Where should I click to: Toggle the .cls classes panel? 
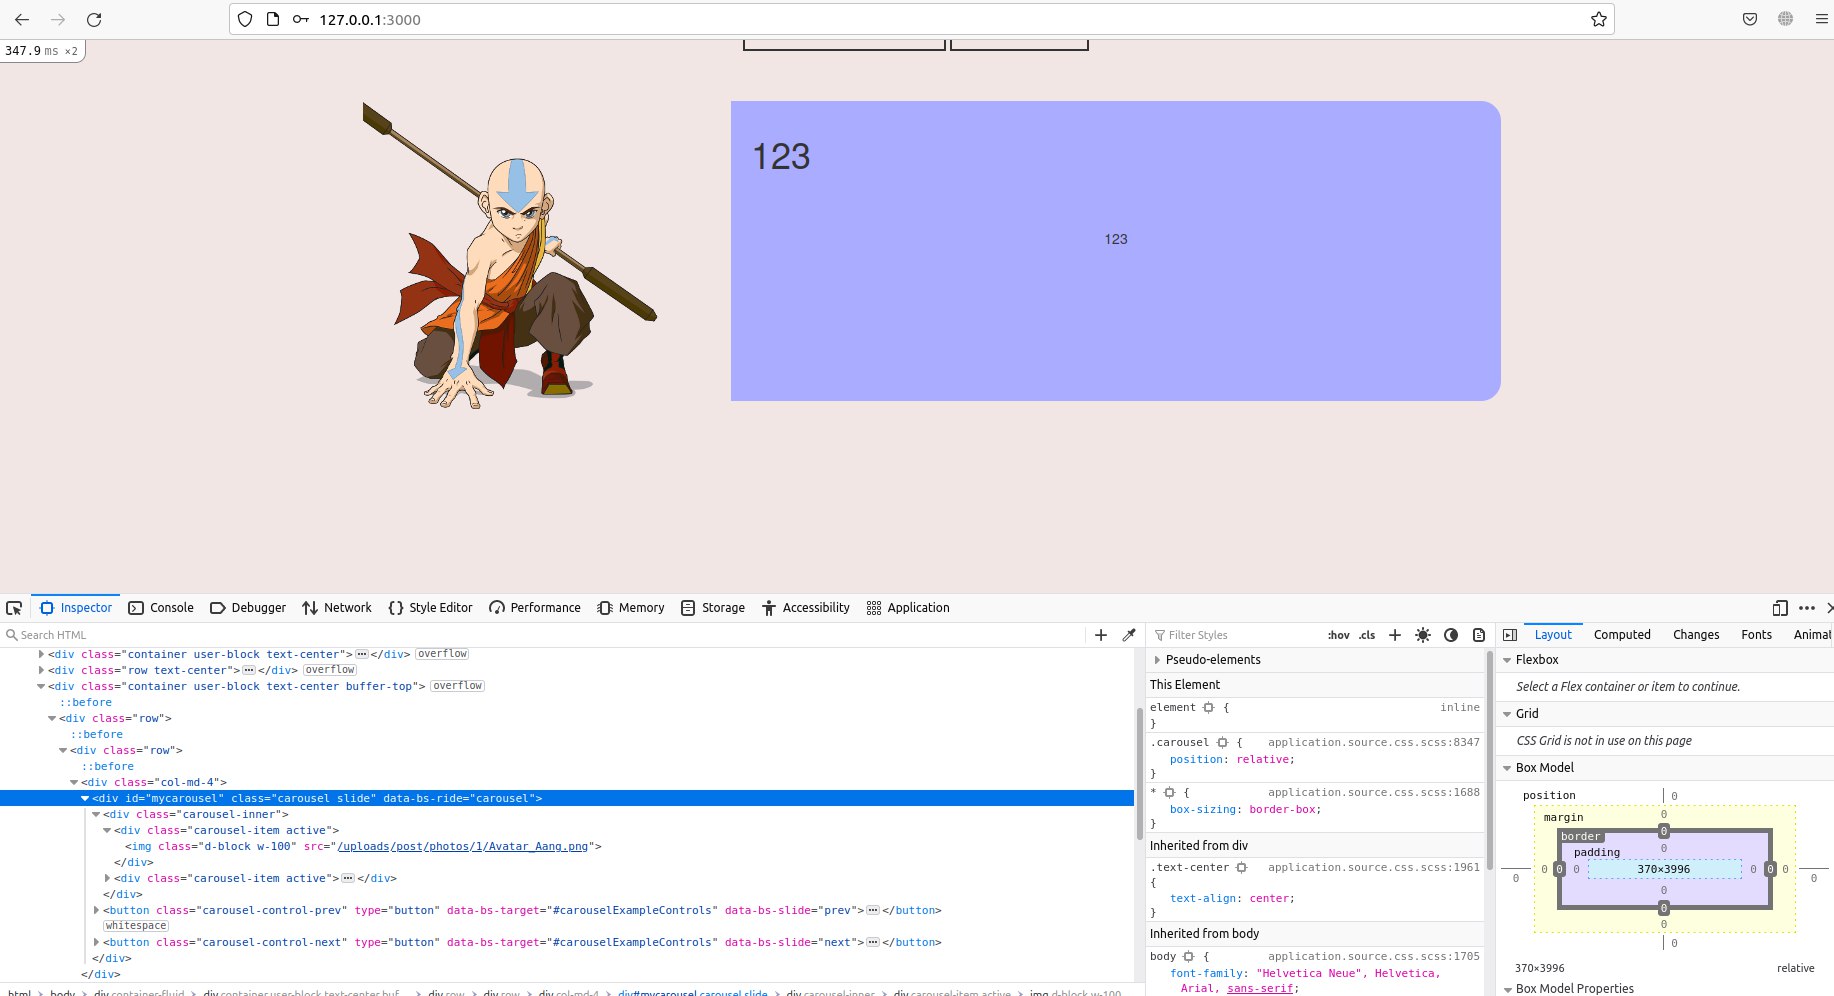[1367, 635]
